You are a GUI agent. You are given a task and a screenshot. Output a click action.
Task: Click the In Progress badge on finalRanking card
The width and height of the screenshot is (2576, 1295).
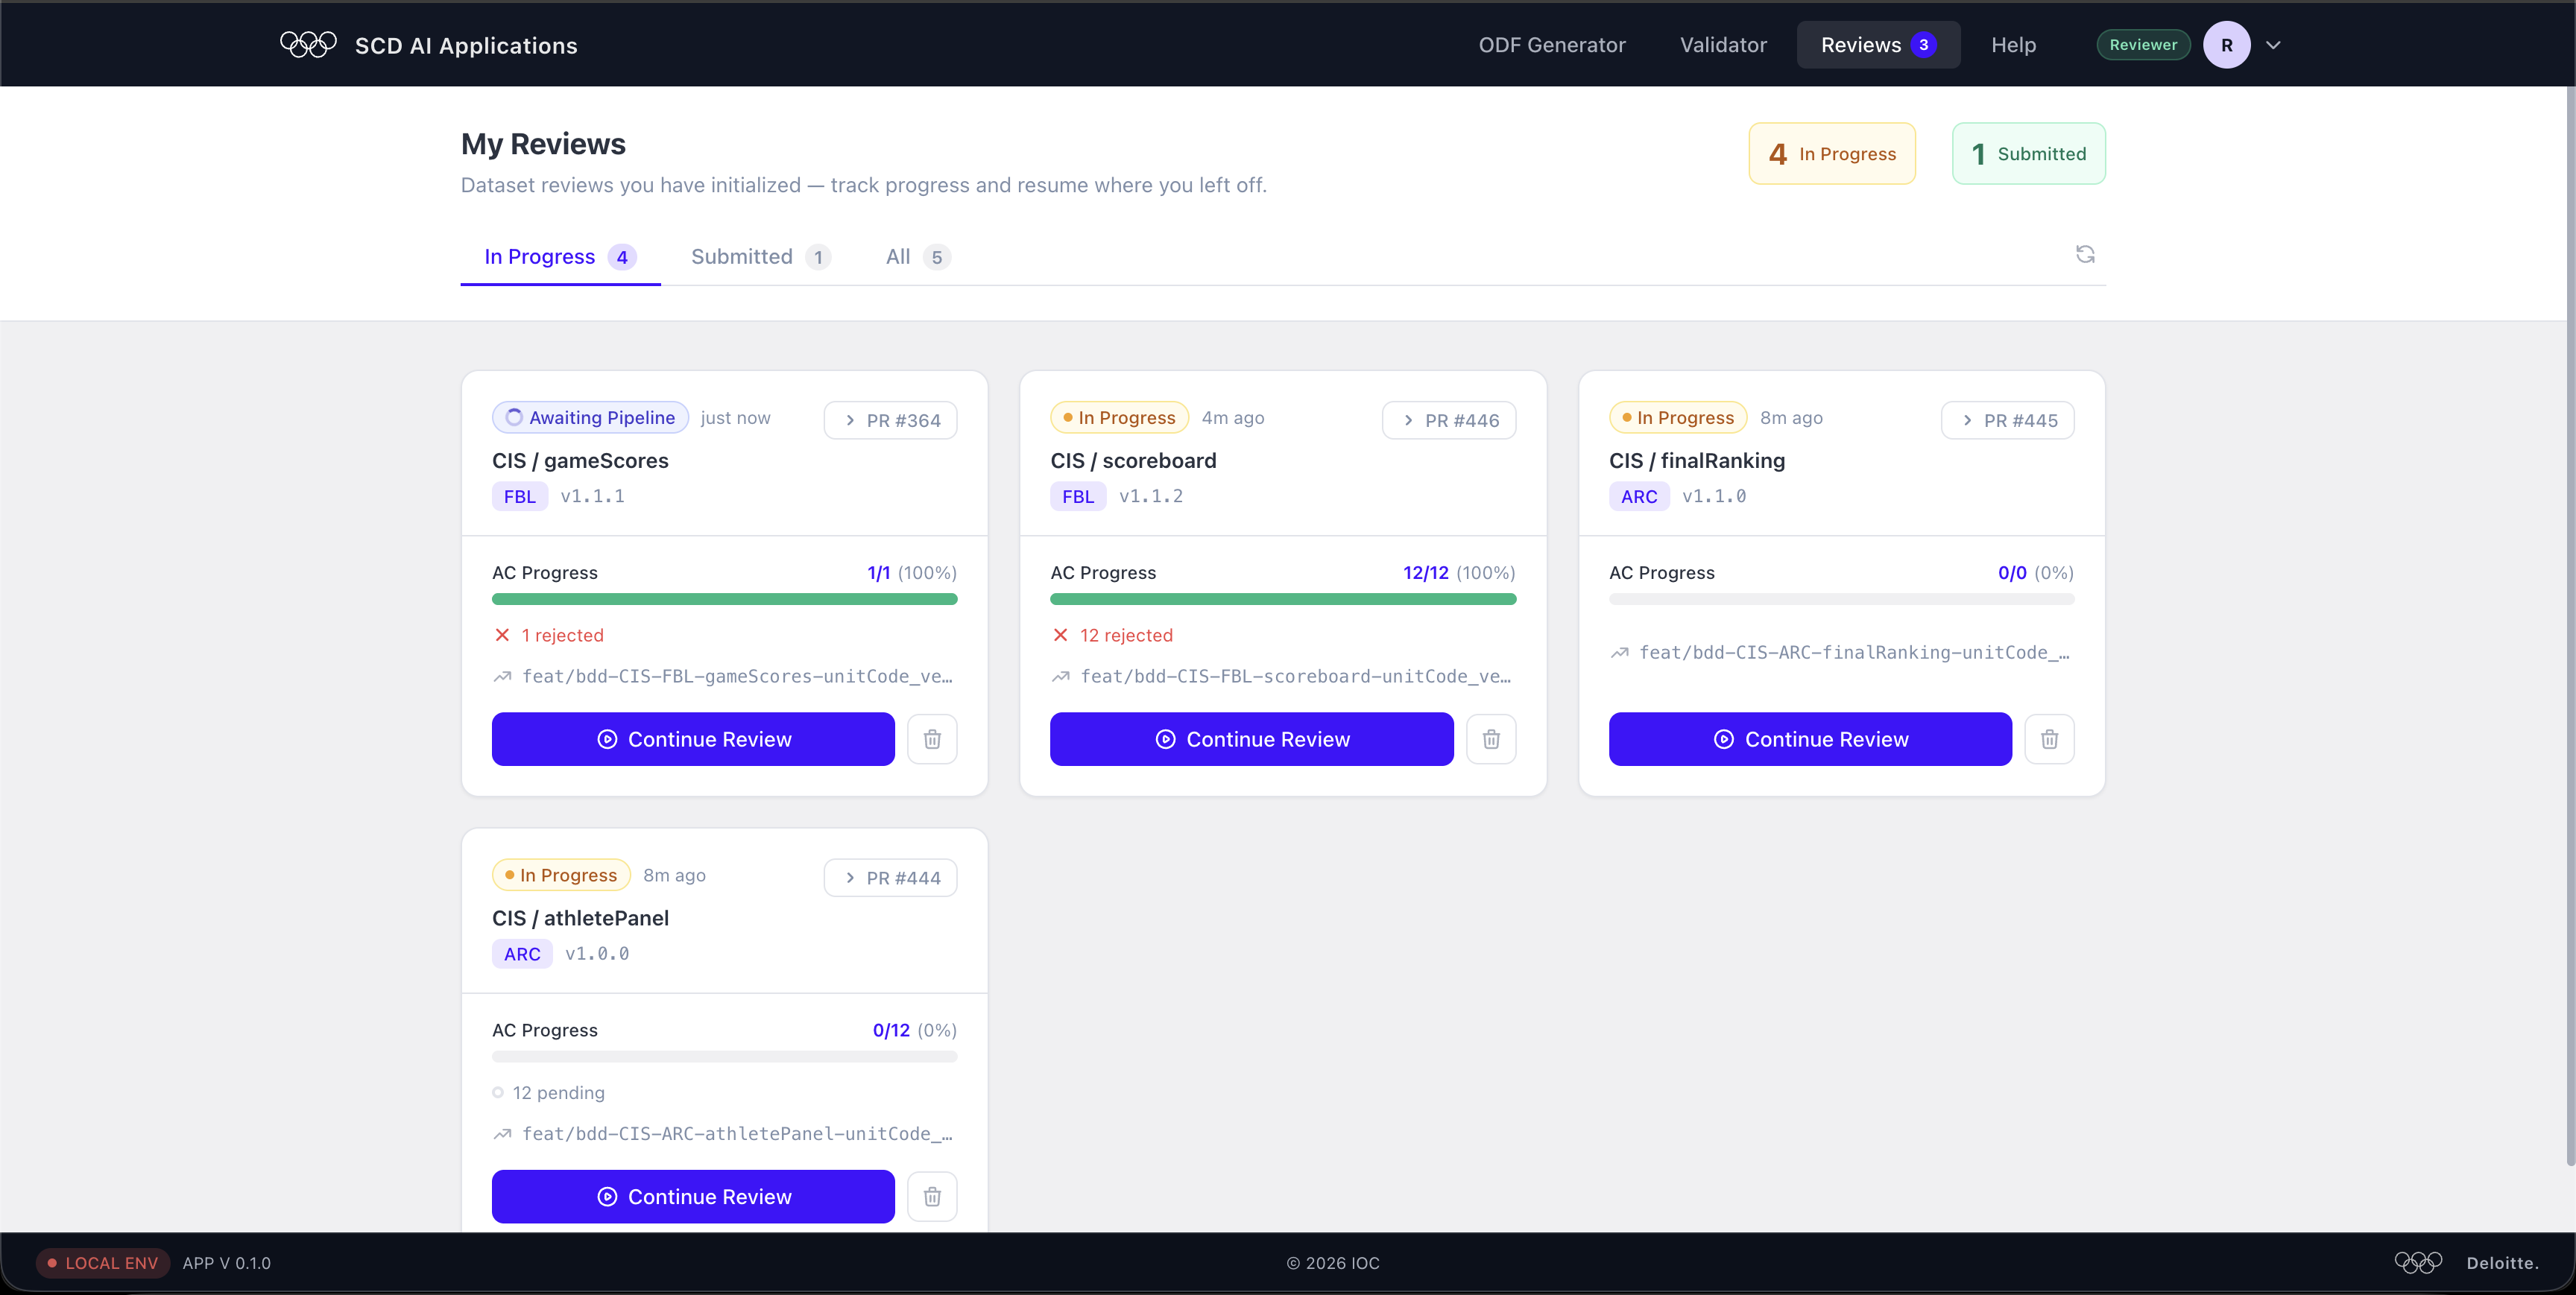[1678, 417]
